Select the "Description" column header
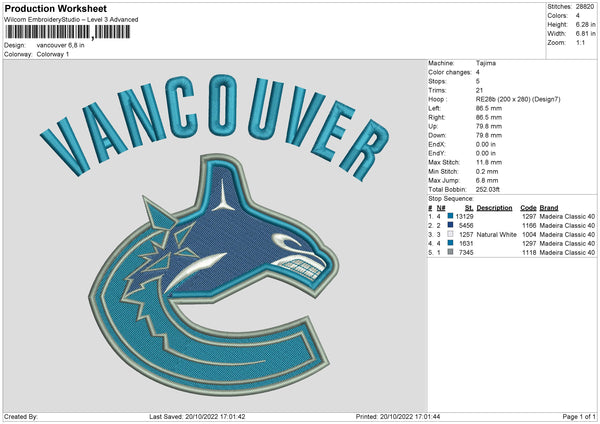Screen dimensions: 600x424 pos(494,208)
